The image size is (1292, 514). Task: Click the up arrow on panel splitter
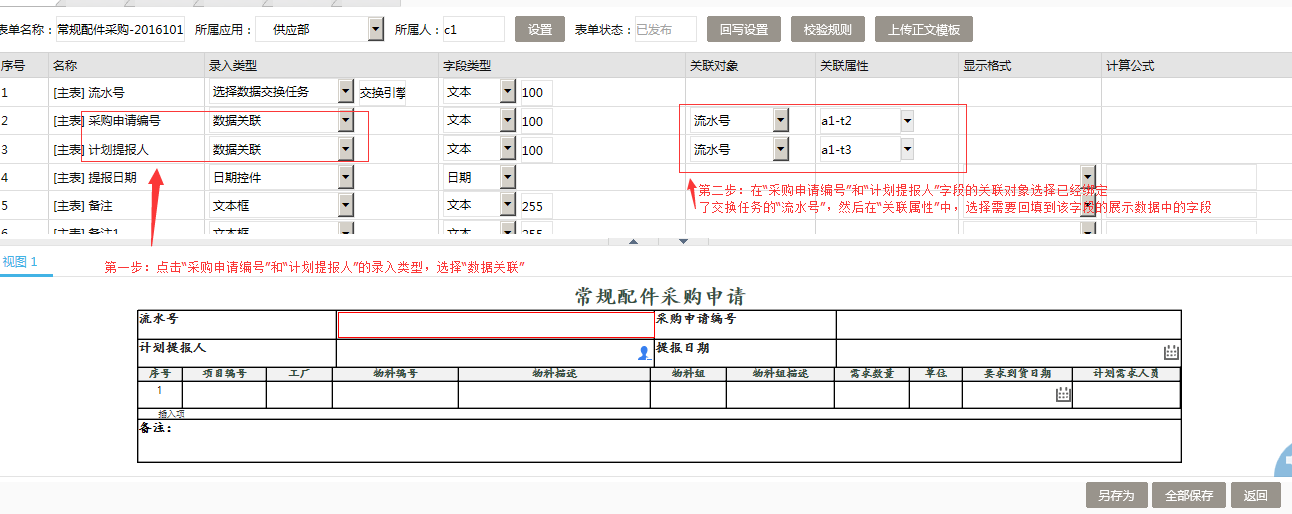pyautogui.click(x=633, y=241)
